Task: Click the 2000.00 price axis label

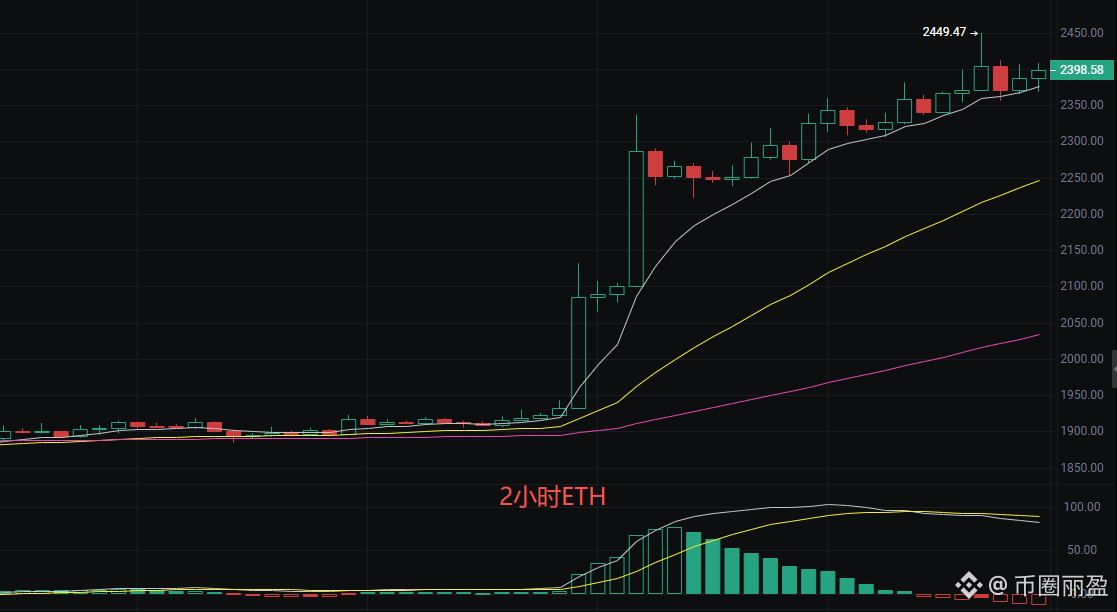Action: pyautogui.click(x=1081, y=358)
